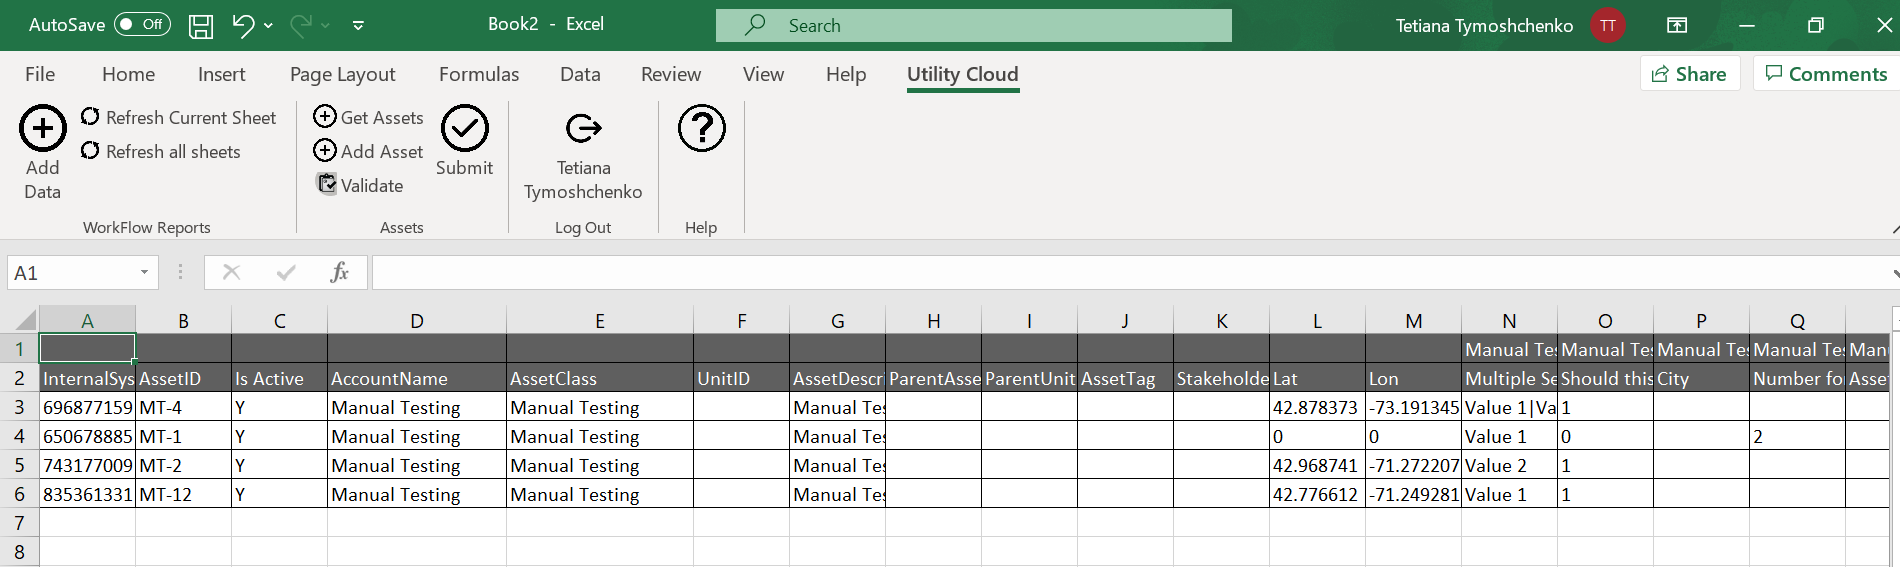Screen dimensions: 1900x567
Task: Click Get Assets in the ribbon
Action: [x=369, y=118]
